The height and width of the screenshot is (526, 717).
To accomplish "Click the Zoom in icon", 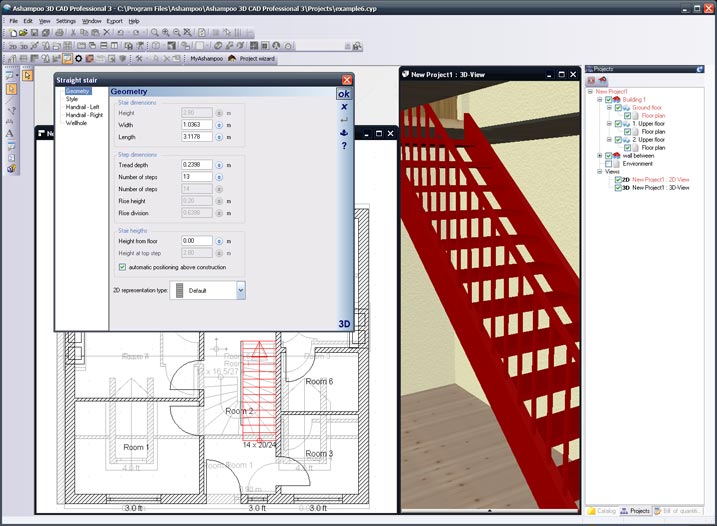I will (x=166, y=33).
